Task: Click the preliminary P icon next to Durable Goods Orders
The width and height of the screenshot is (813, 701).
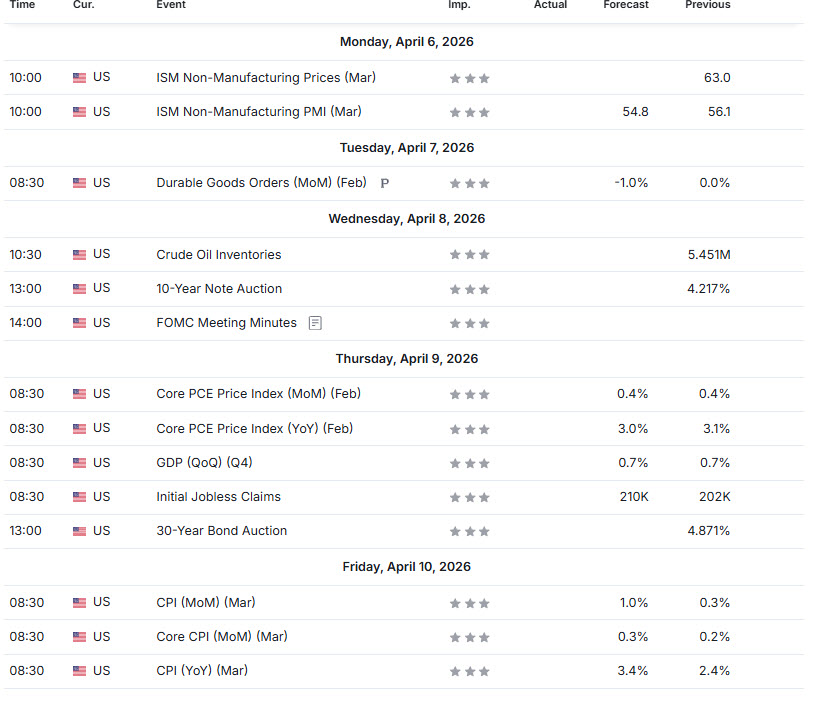Action: click(385, 183)
